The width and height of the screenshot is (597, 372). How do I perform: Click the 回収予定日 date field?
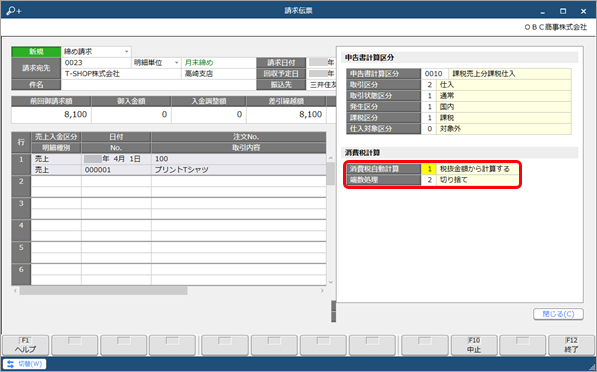pos(321,73)
